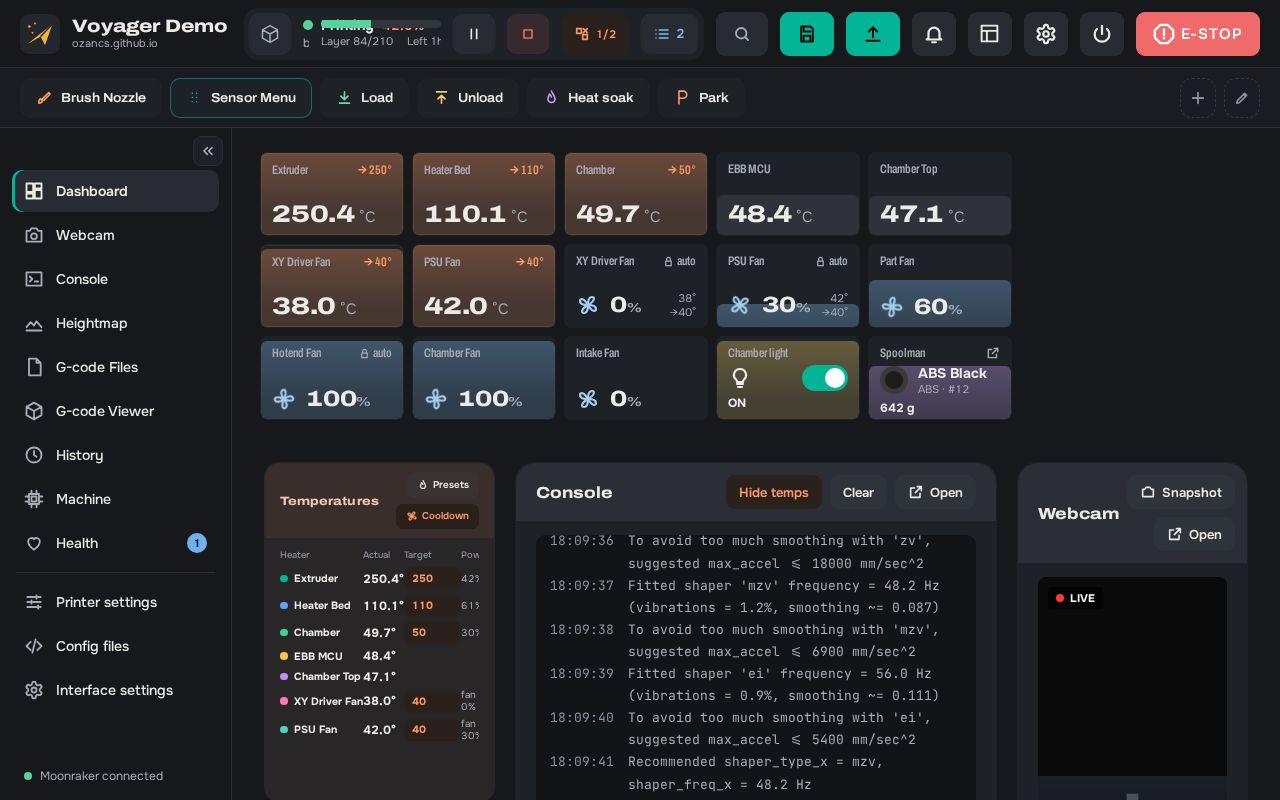1280x800 pixels.
Task: Open the queue list showing 2
Action: (670, 34)
